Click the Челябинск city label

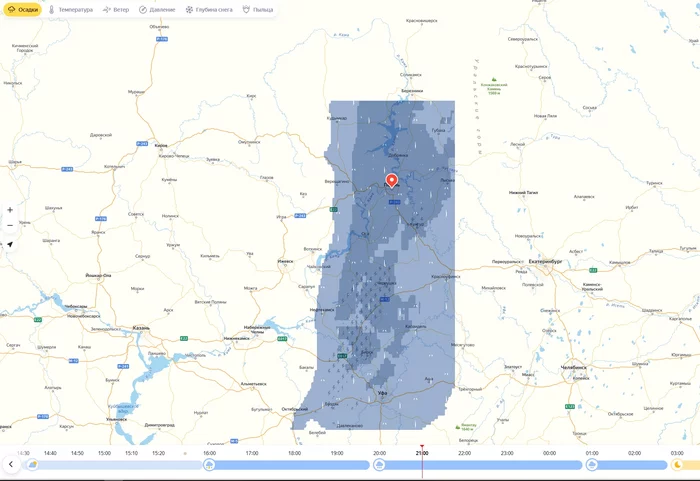pos(574,368)
